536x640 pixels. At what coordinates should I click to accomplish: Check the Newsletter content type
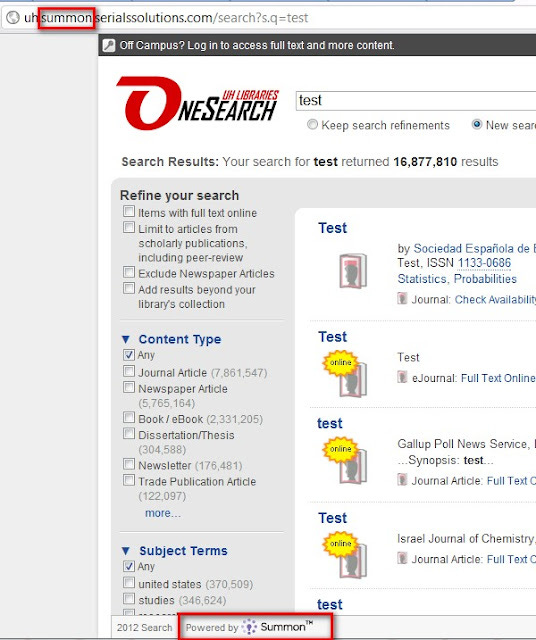[129, 464]
